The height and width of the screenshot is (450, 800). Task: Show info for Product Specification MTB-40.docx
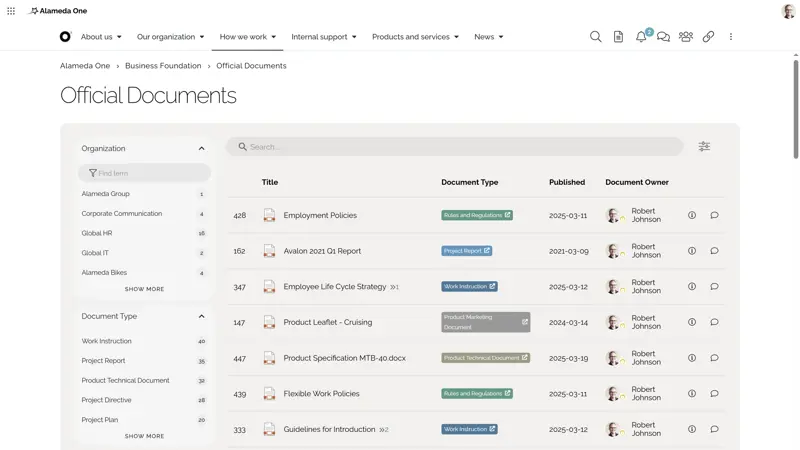pyautogui.click(x=692, y=358)
